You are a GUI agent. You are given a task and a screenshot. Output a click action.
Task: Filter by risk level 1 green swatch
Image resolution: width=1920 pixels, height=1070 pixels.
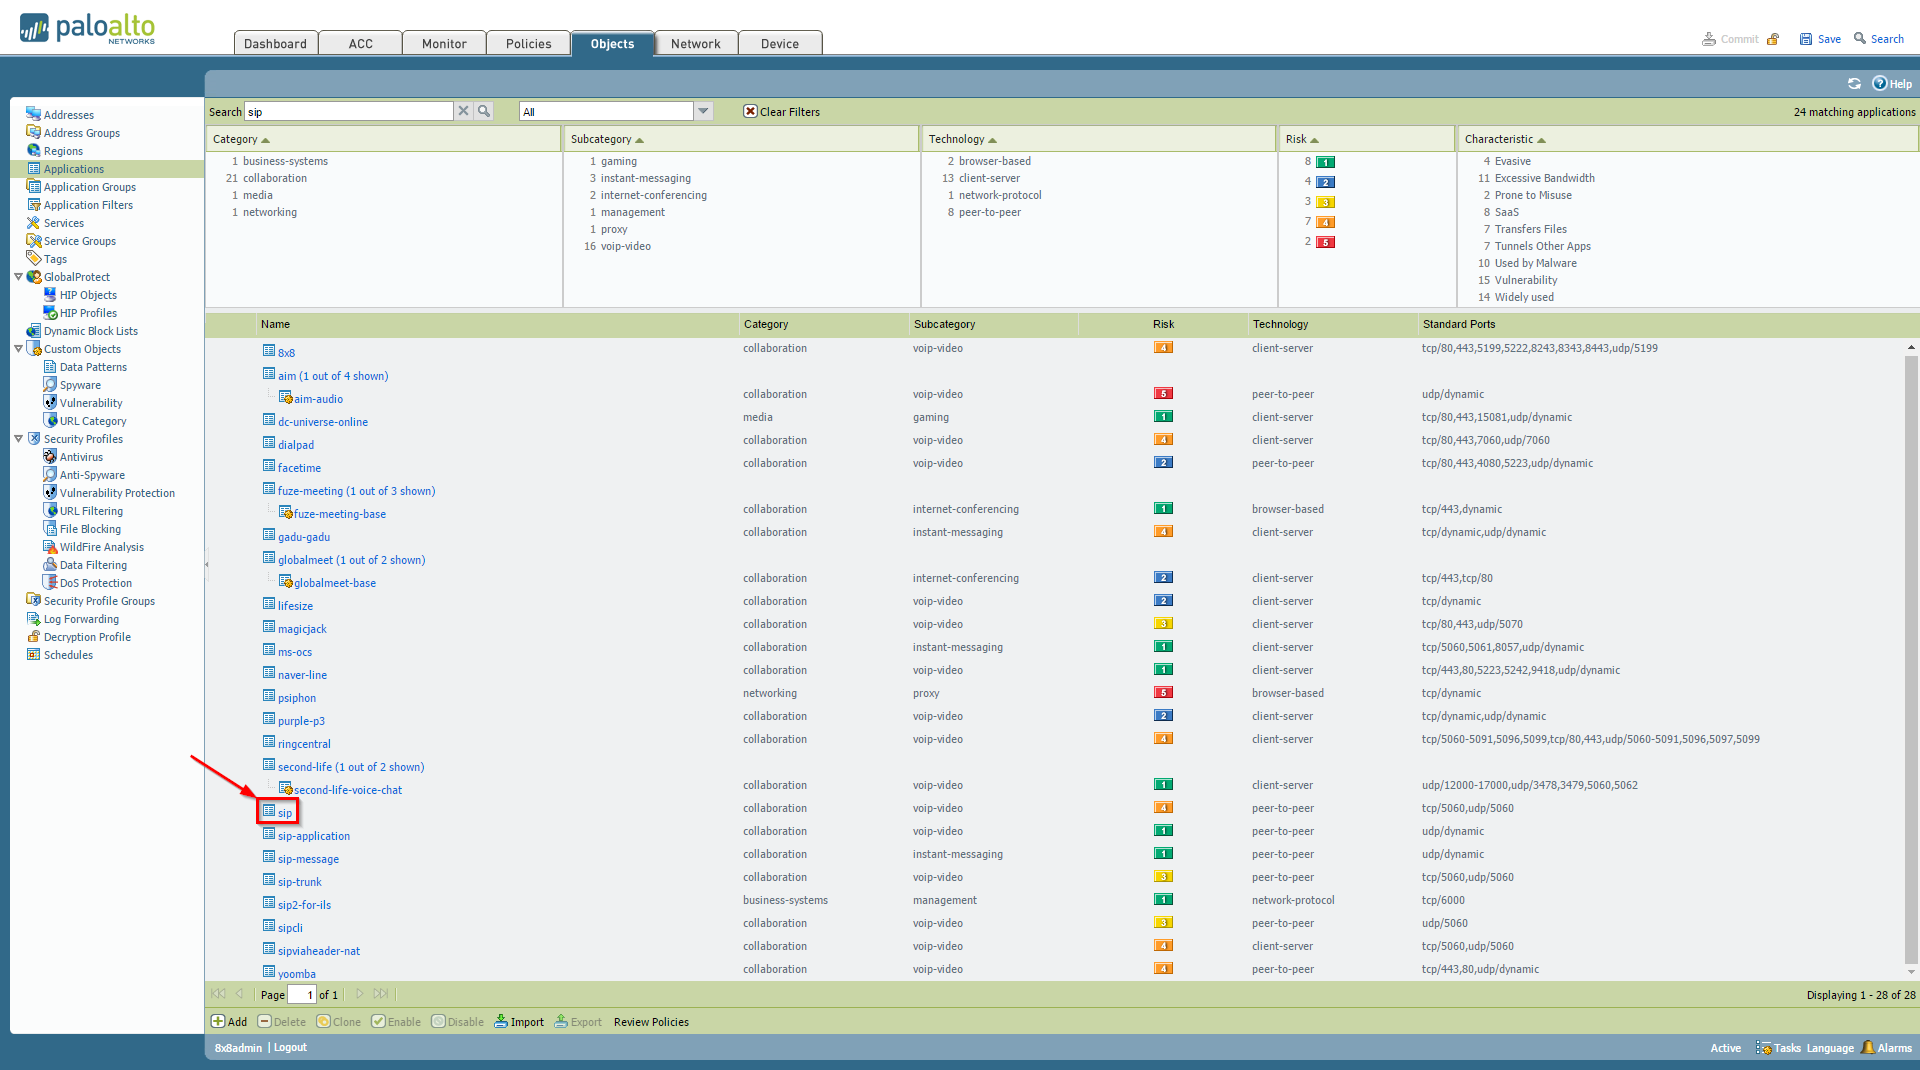point(1325,162)
